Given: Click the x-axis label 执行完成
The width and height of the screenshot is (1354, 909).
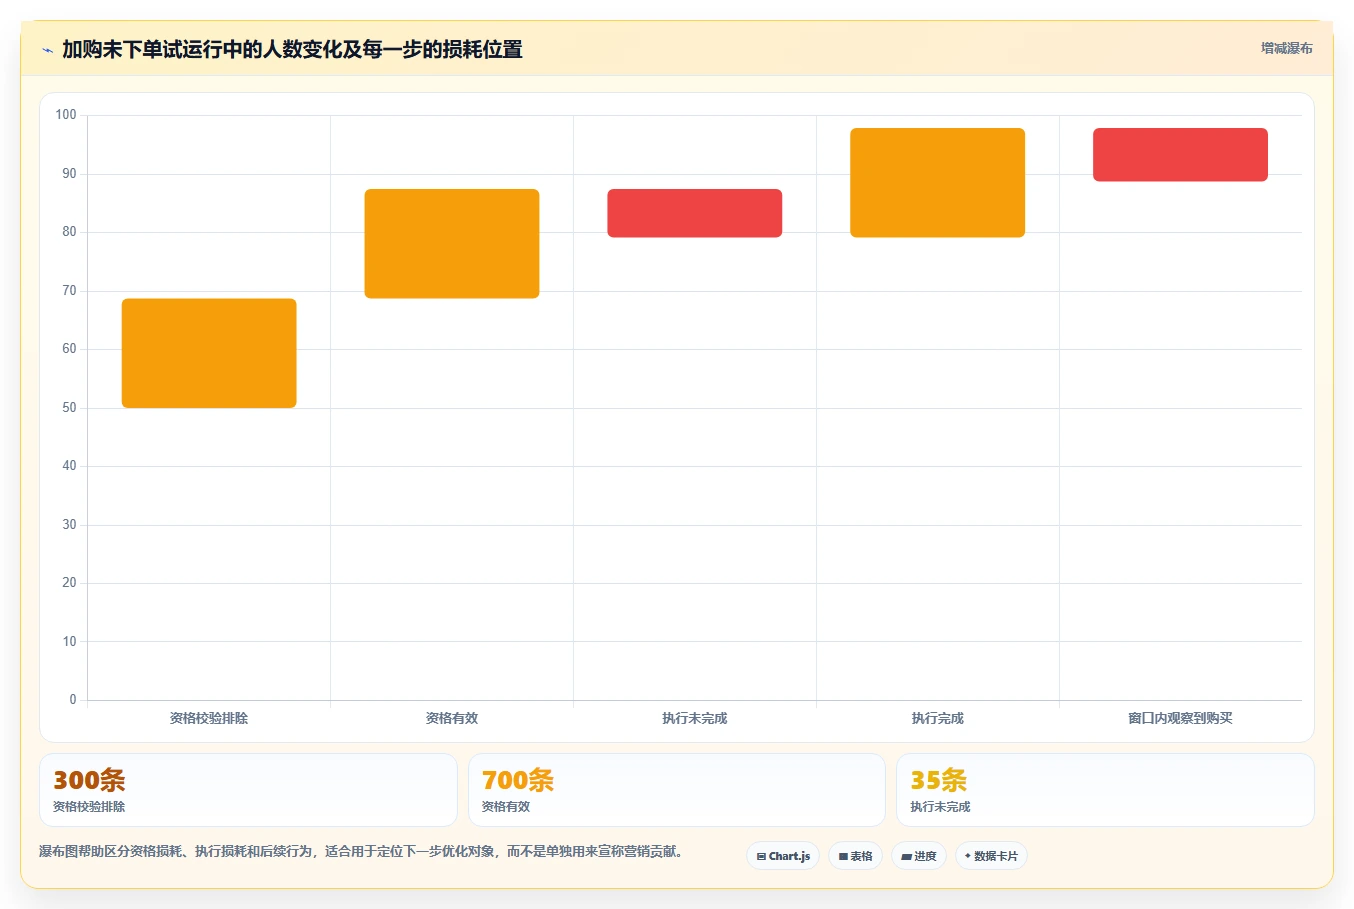Looking at the screenshot, I should [938, 718].
